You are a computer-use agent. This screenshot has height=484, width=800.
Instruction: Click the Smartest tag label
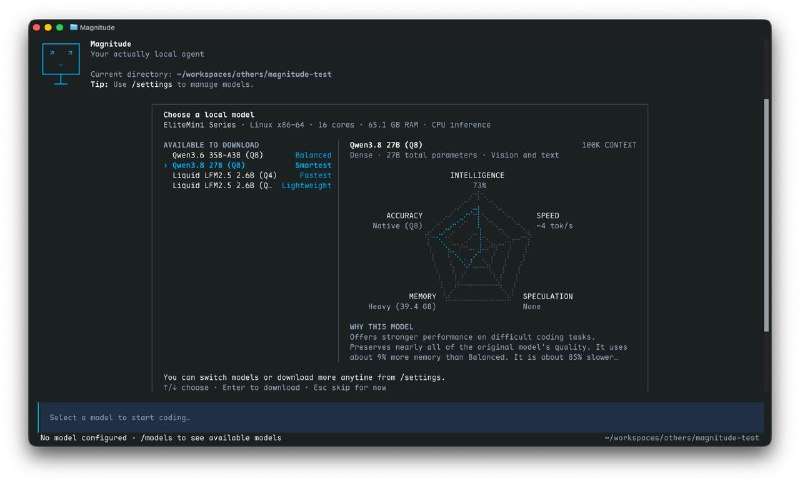(313, 165)
